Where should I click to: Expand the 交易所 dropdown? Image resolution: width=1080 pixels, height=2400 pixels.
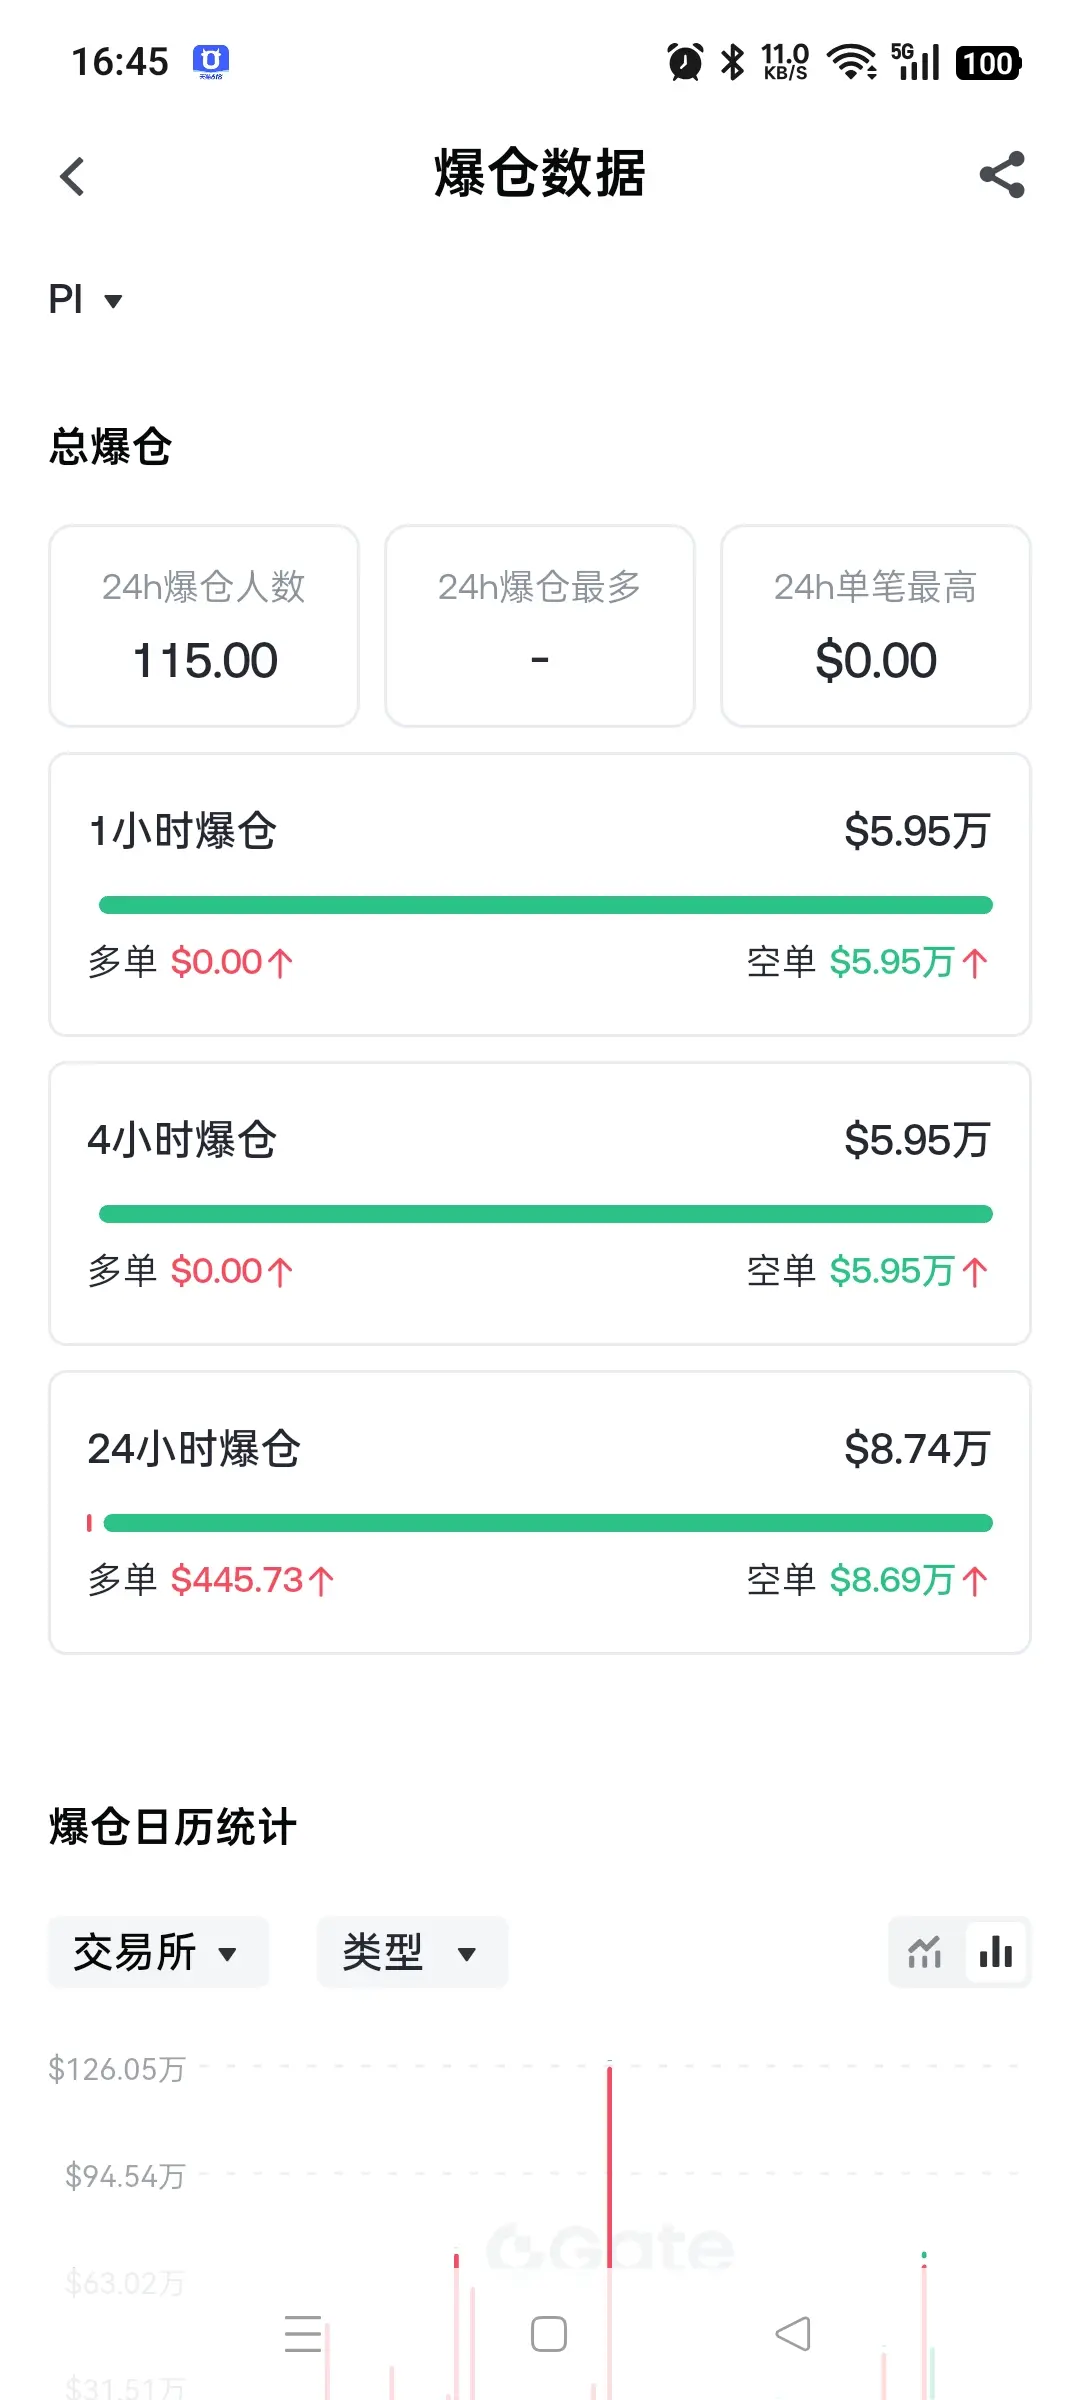[158, 1952]
